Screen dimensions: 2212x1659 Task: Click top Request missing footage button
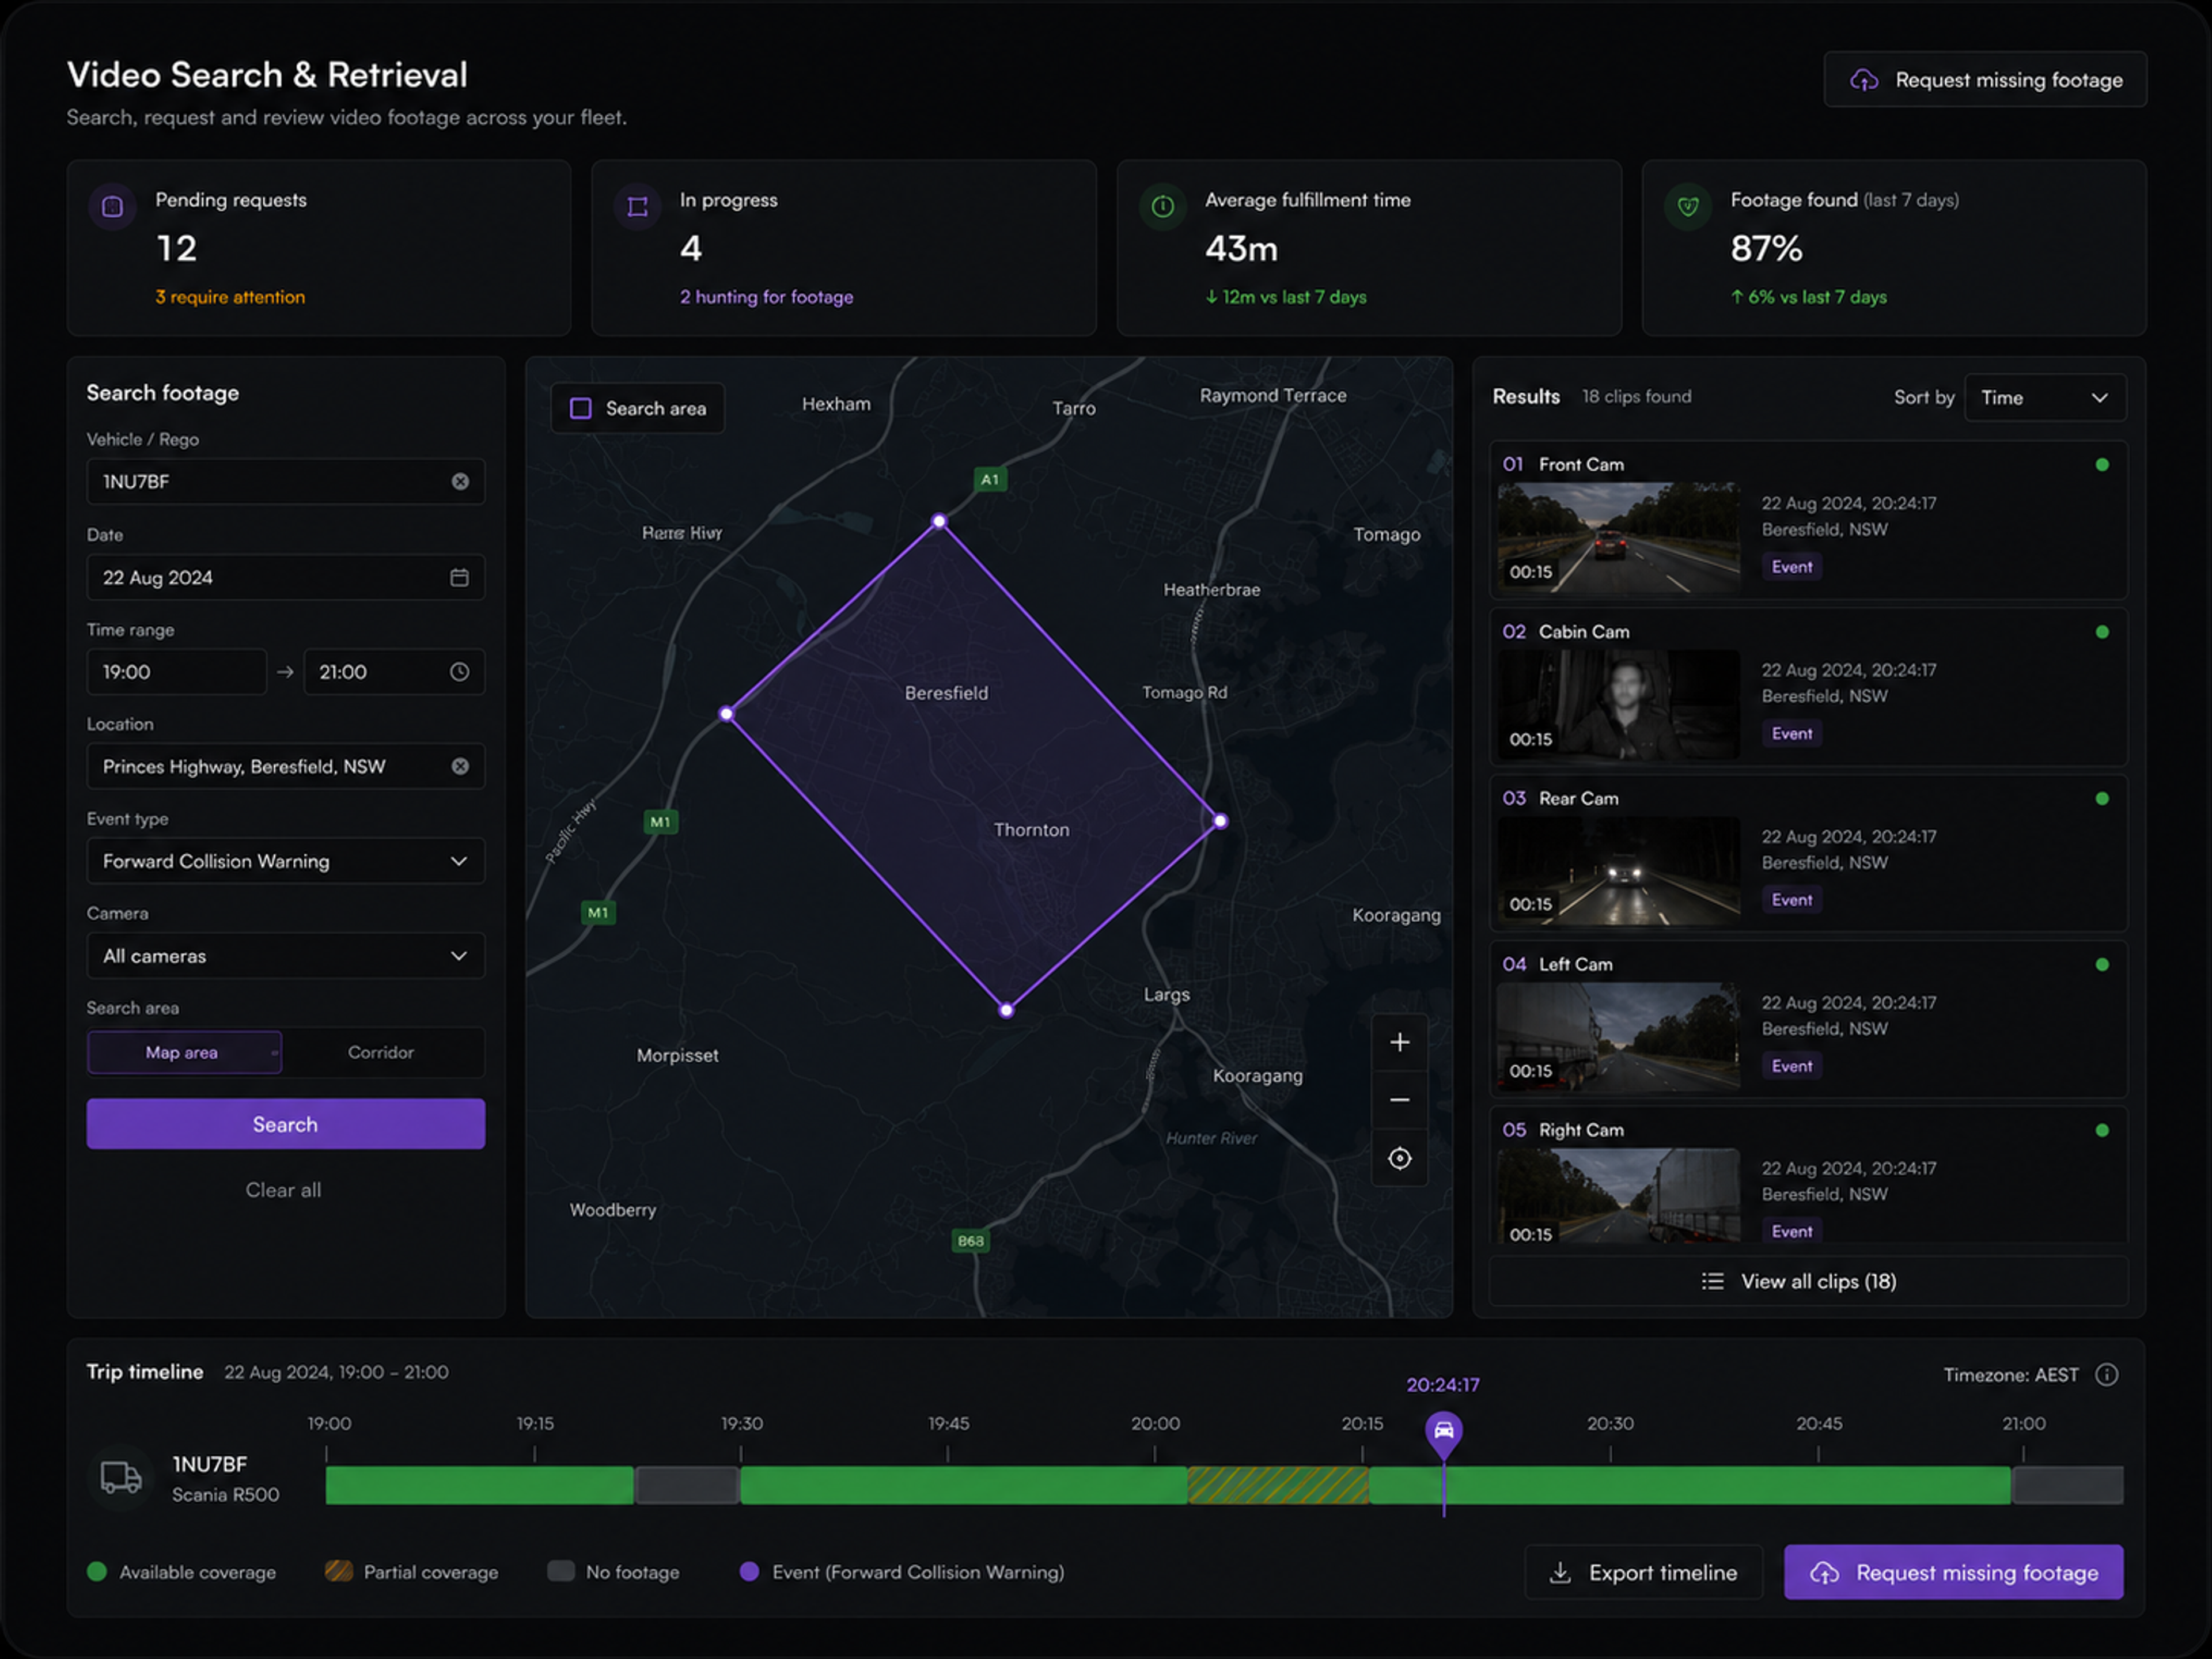click(x=1985, y=80)
